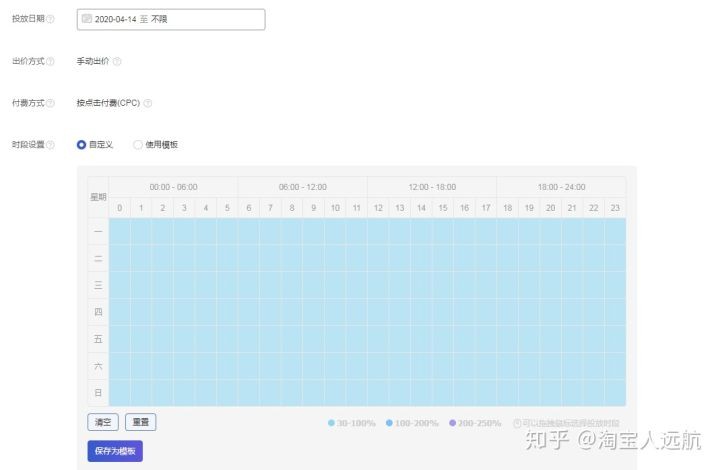The width and height of the screenshot is (720, 470).
Task: Select Thursday row cell at hour 12
Action: pyautogui.click(x=378, y=312)
